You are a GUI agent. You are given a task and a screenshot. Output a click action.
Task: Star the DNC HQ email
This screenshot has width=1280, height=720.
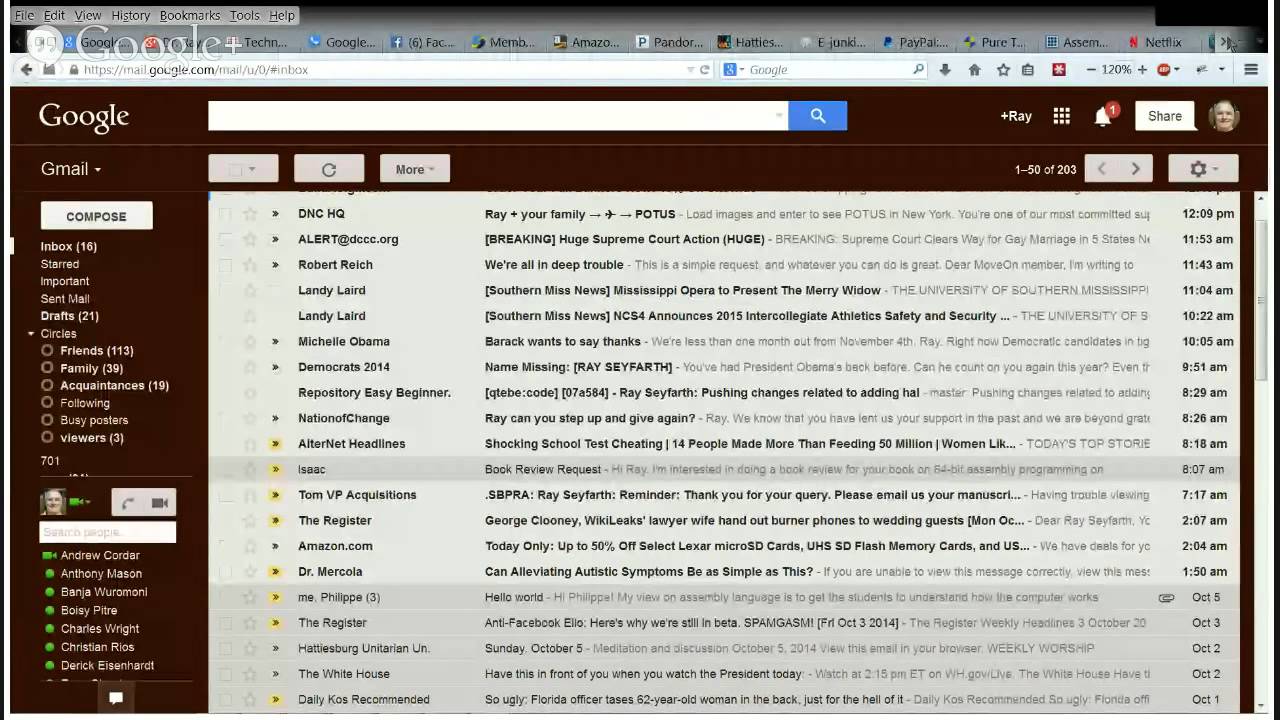pos(250,214)
